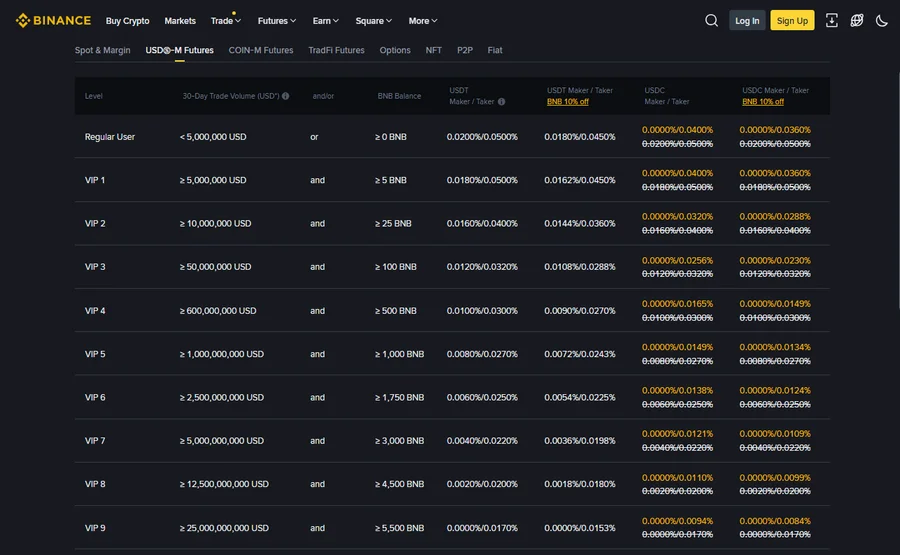This screenshot has width=900, height=555.
Task: Click the '< 5,000,000 USD' volume cell
Action: point(213,137)
